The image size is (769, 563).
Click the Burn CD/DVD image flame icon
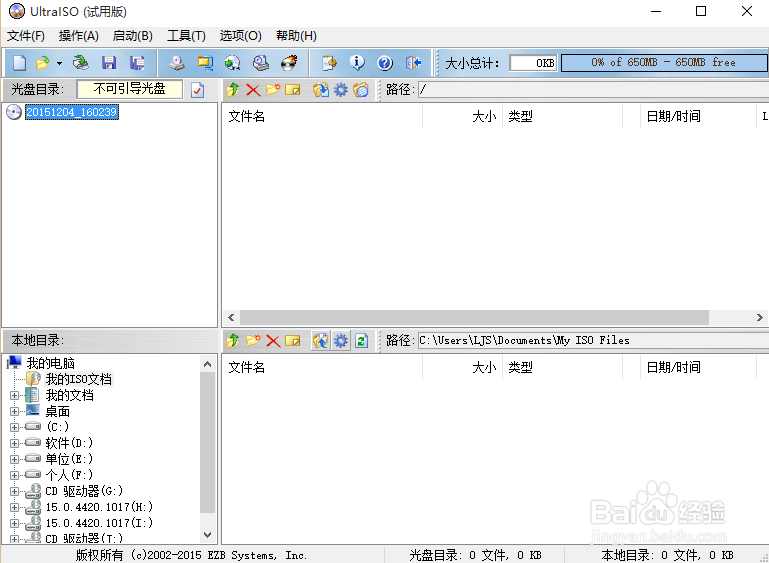[289, 63]
